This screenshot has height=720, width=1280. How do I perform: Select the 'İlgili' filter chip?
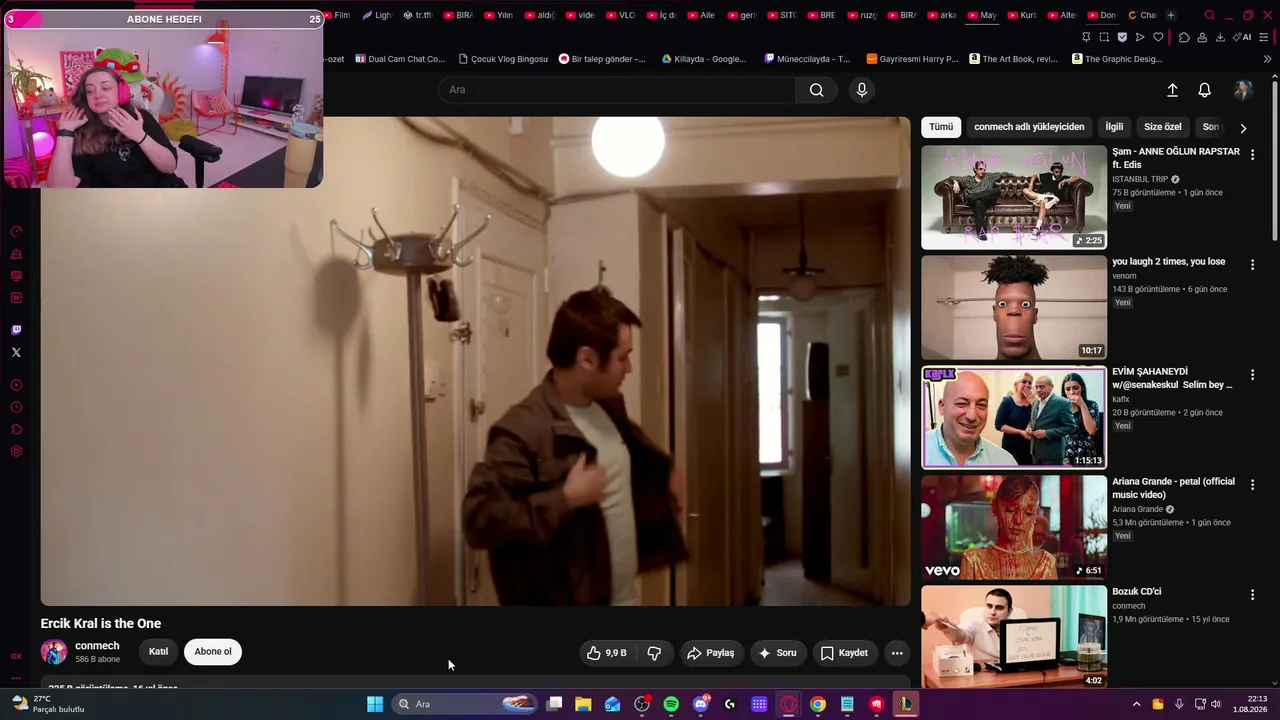pyautogui.click(x=1114, y=127)
